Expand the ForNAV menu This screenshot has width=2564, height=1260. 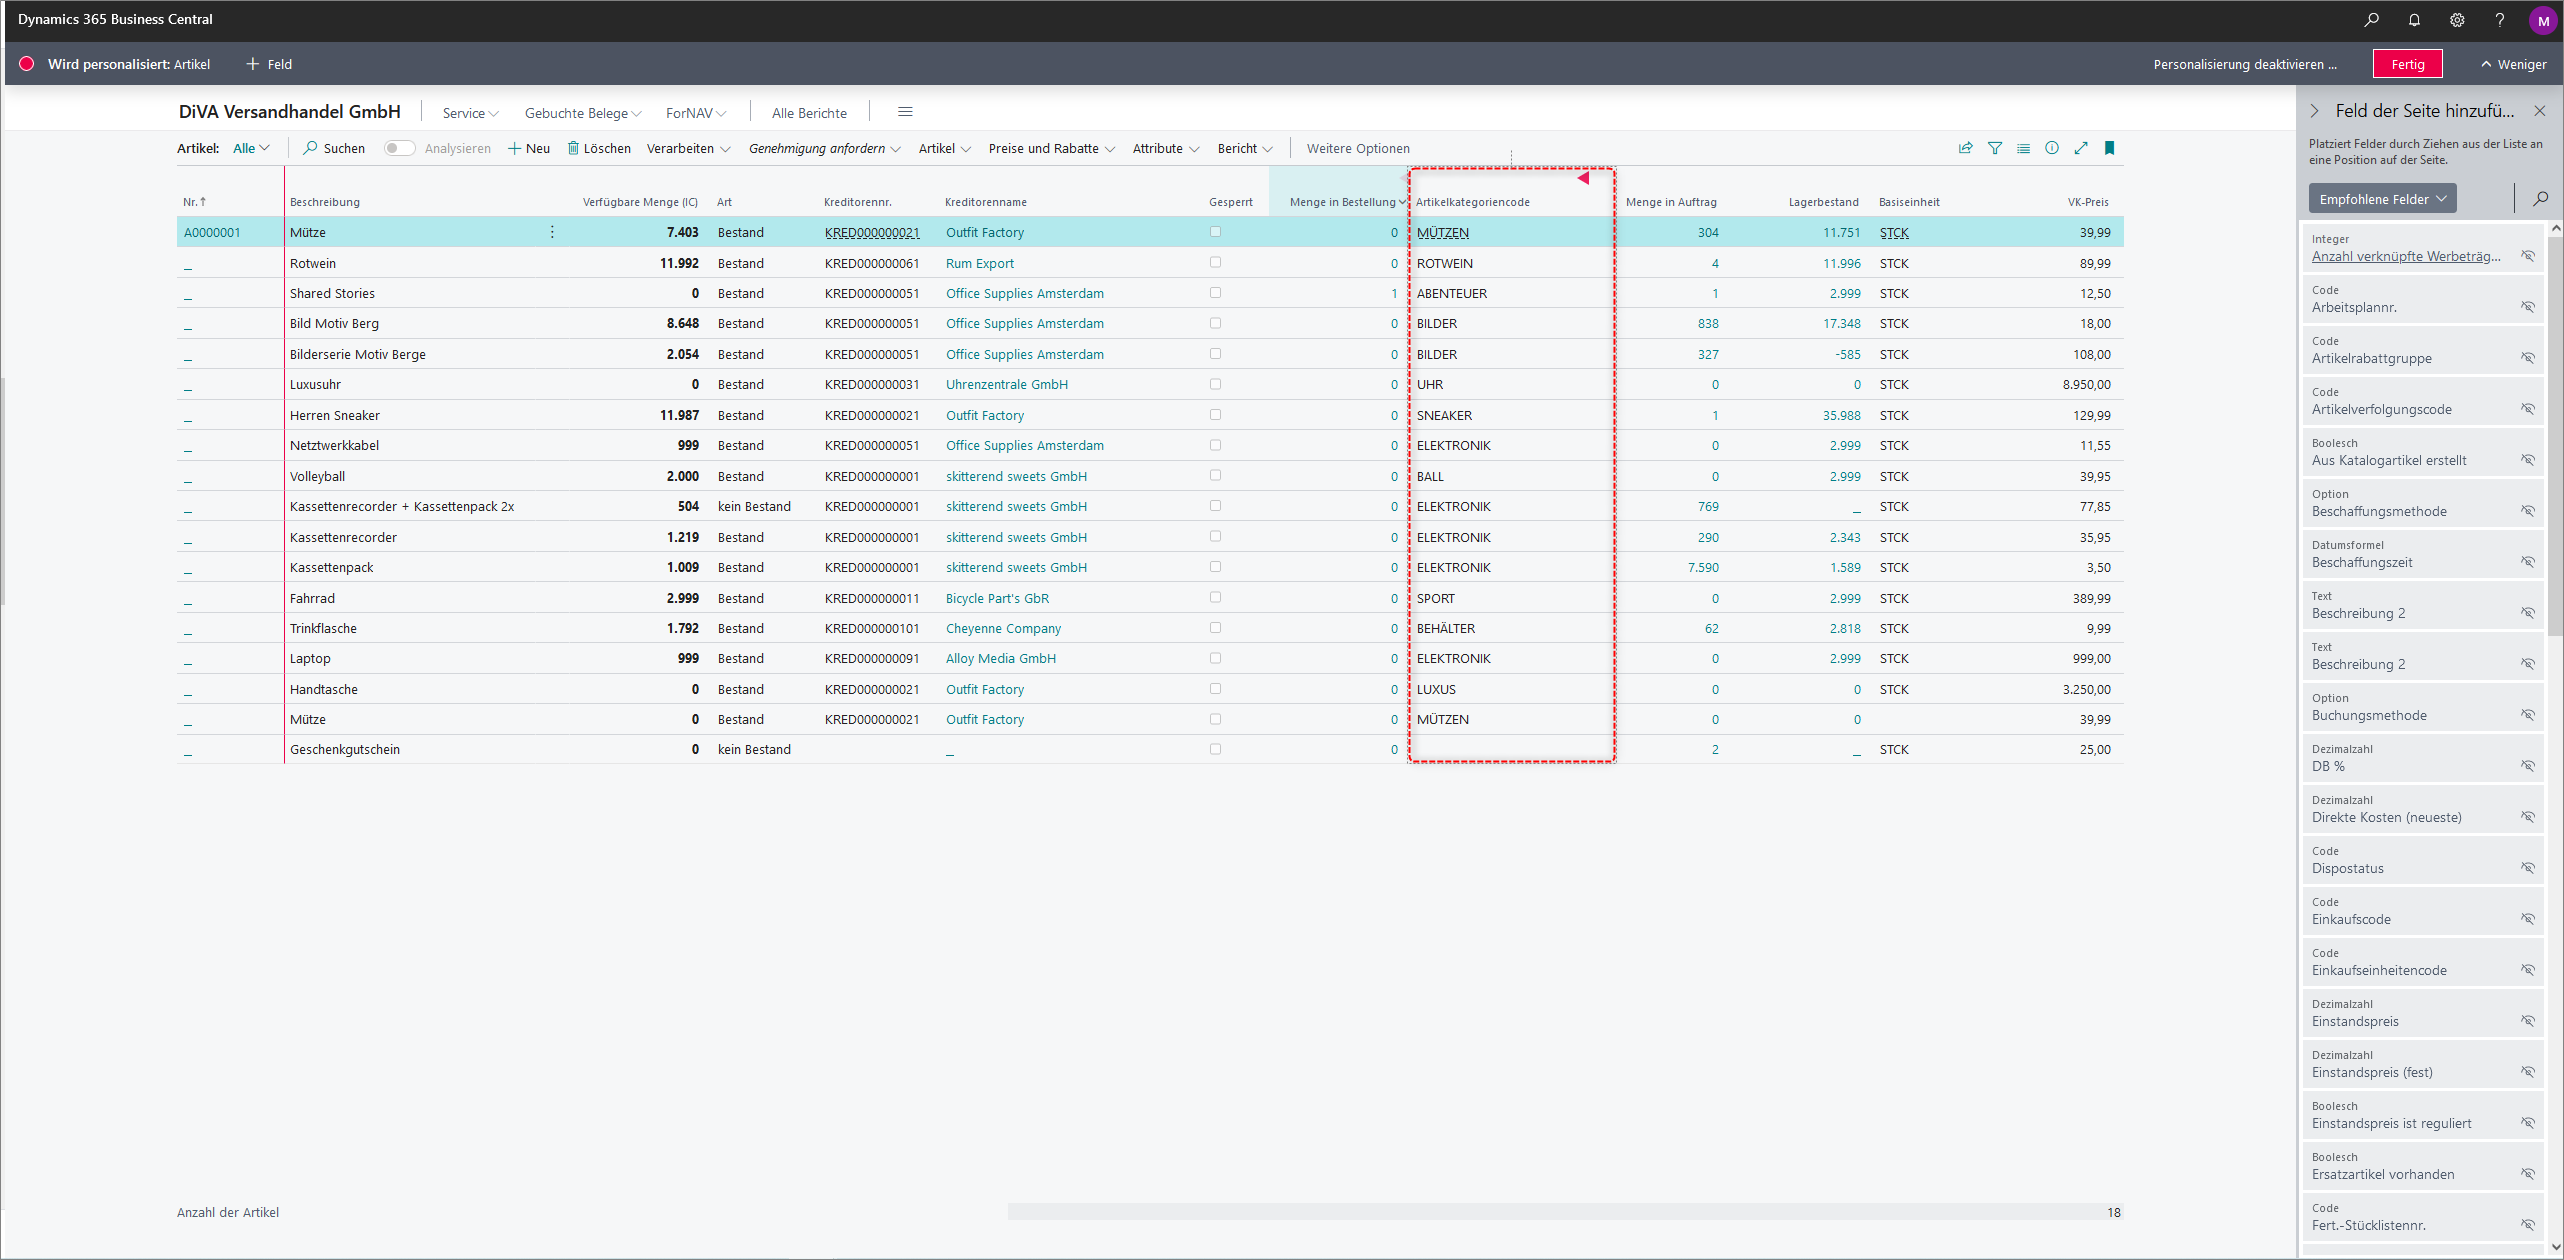tap(696, 113)
